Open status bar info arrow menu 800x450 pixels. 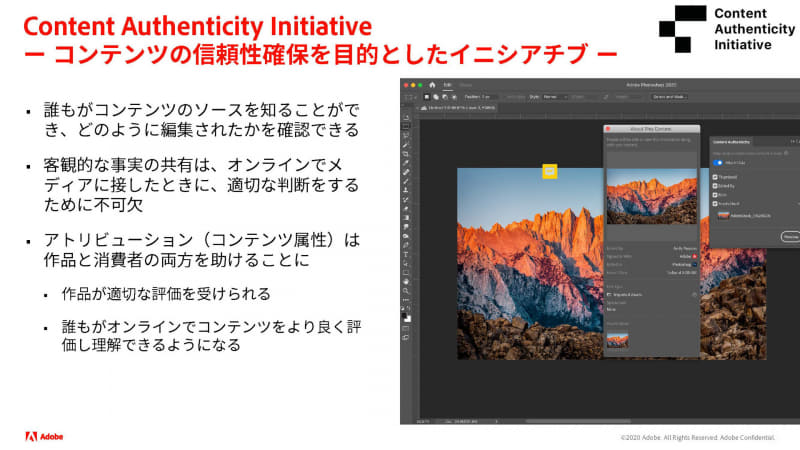pos(497,421)
